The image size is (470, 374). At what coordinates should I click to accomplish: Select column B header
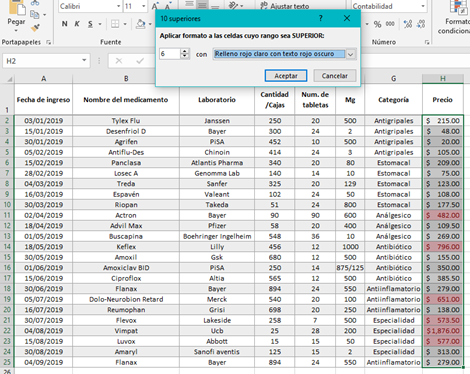click(126, 79)
